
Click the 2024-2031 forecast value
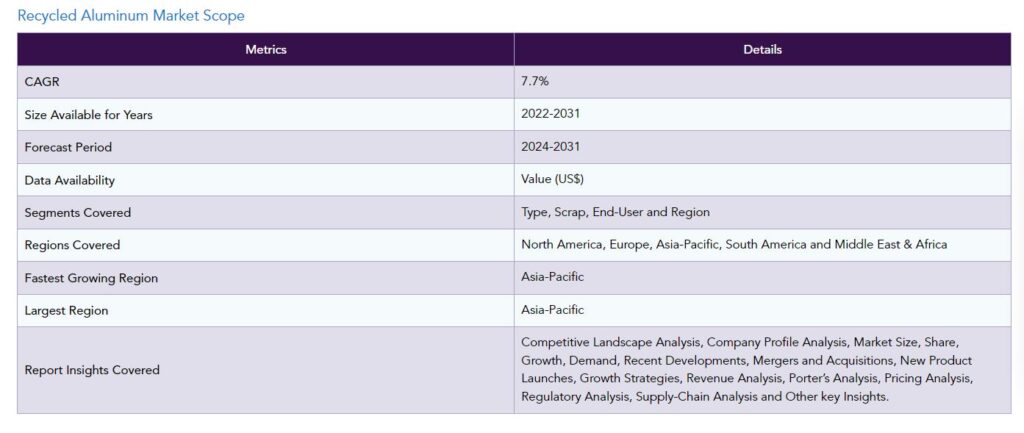pos(550,147)
